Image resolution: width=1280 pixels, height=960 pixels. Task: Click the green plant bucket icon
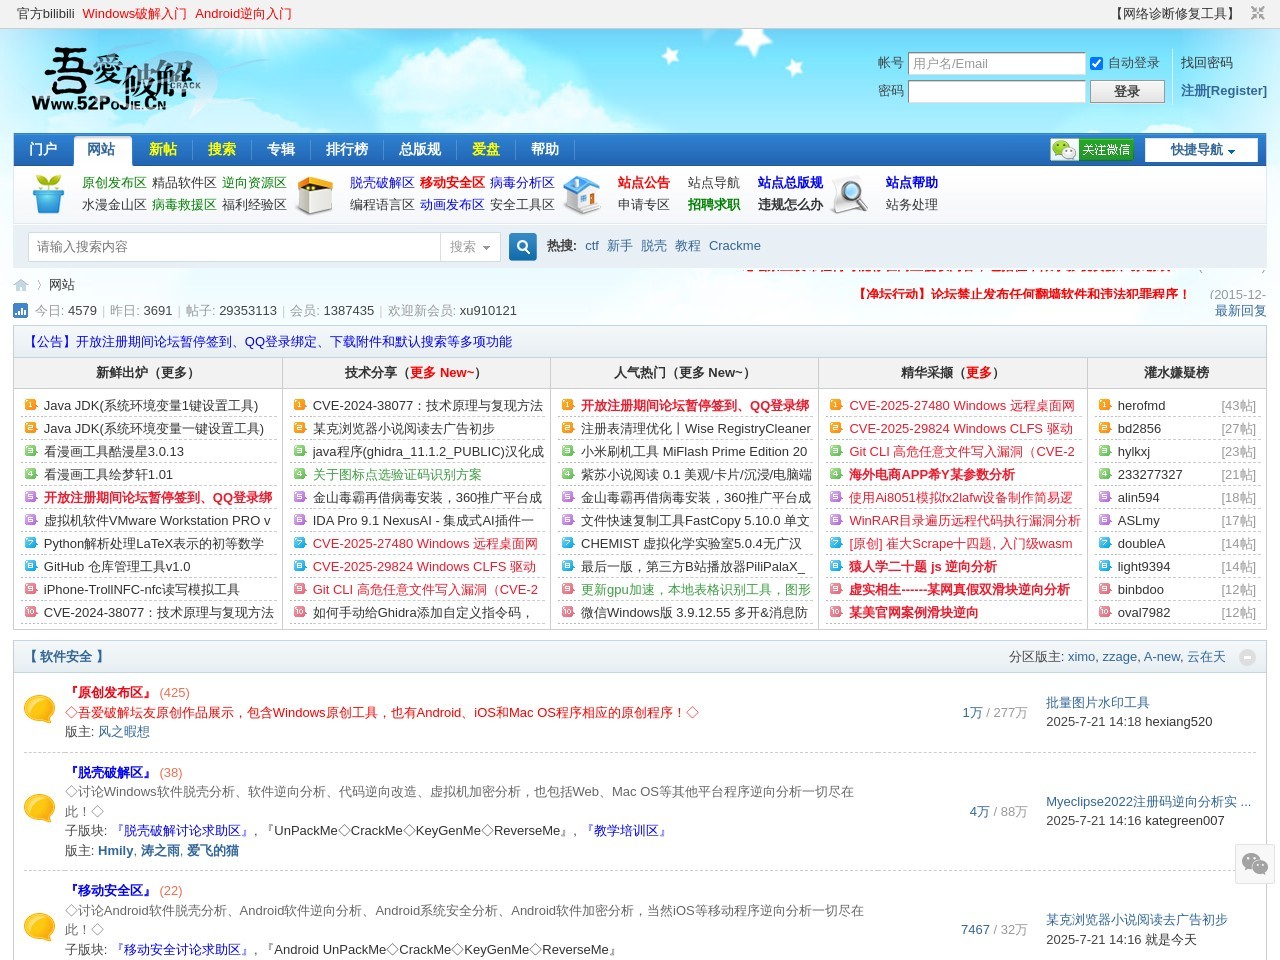48,194
